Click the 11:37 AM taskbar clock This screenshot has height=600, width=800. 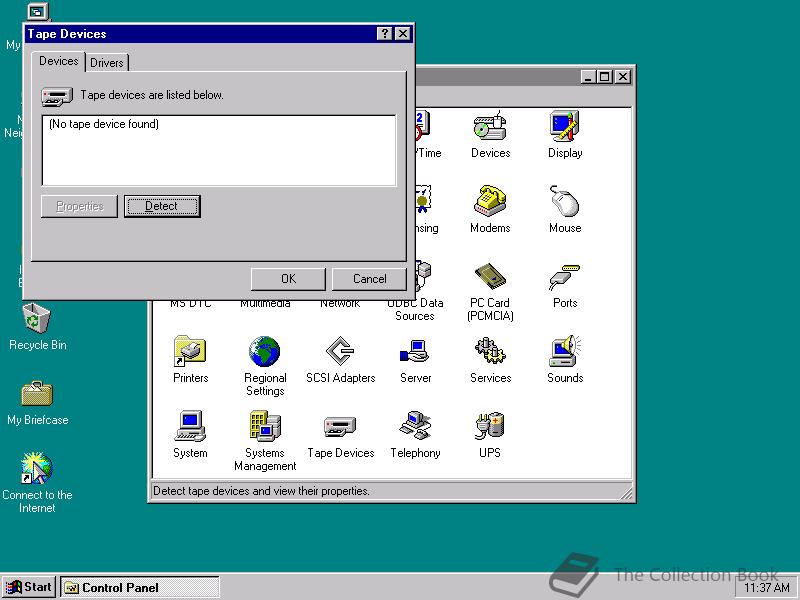tap(767, 588)
